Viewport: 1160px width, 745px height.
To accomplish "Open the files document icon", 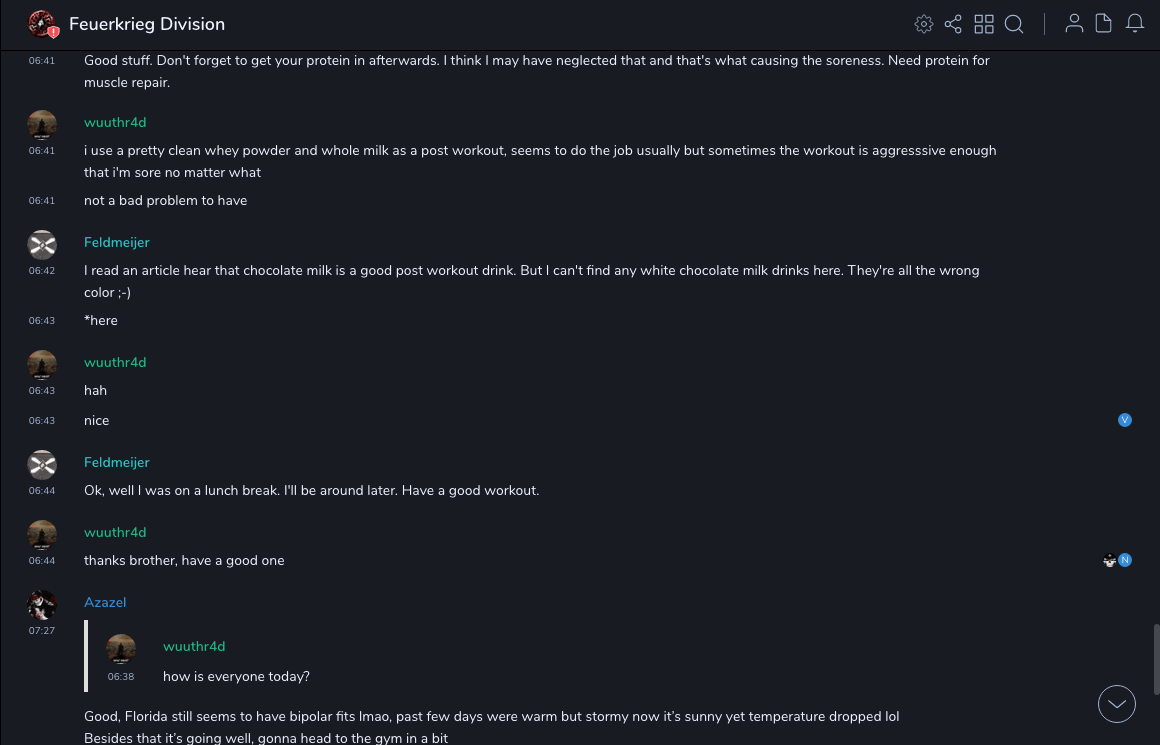I will (x=1104, y=24).
